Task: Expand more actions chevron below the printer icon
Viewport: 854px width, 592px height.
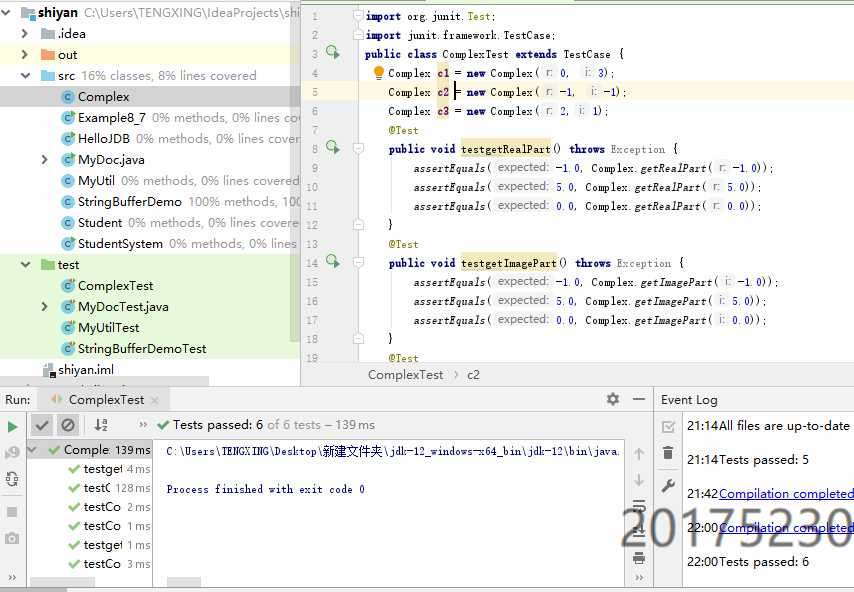Action: [639, 577]
